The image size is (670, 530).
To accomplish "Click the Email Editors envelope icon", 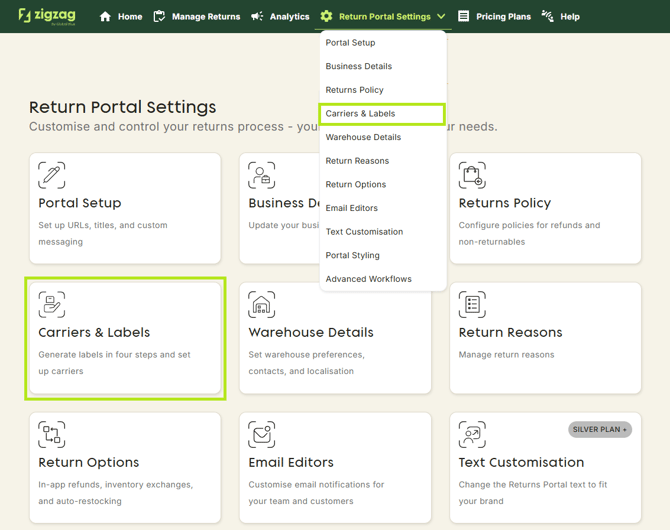I will point(262,434).
